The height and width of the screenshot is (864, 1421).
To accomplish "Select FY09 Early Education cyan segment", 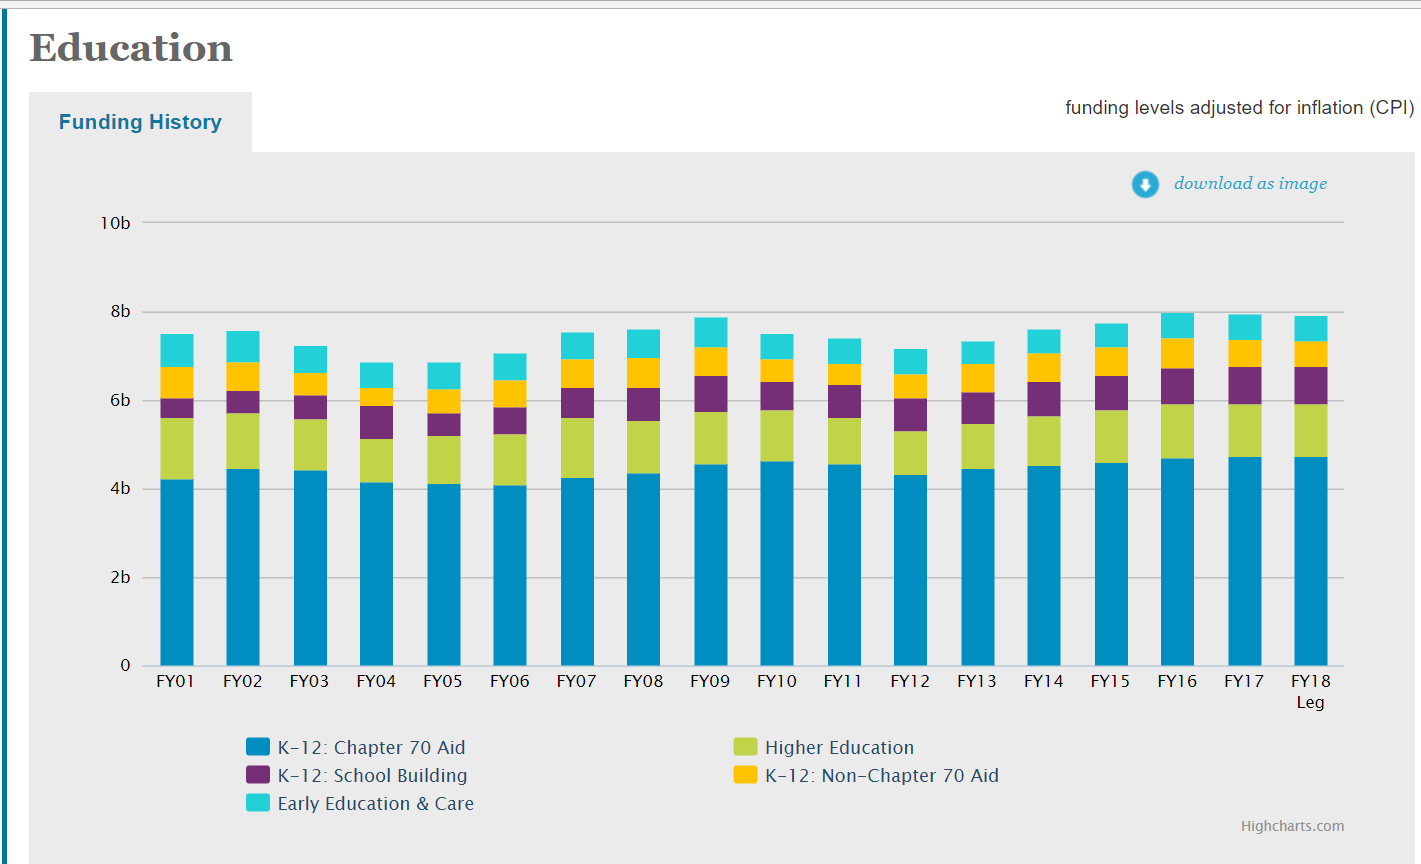I will point(711,333).
